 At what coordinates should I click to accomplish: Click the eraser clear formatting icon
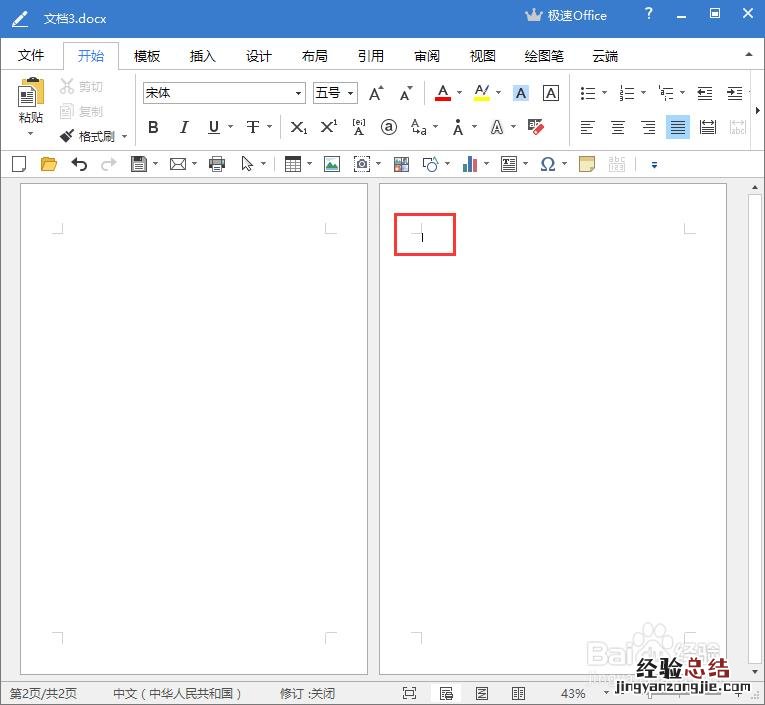tap(536, 127)
